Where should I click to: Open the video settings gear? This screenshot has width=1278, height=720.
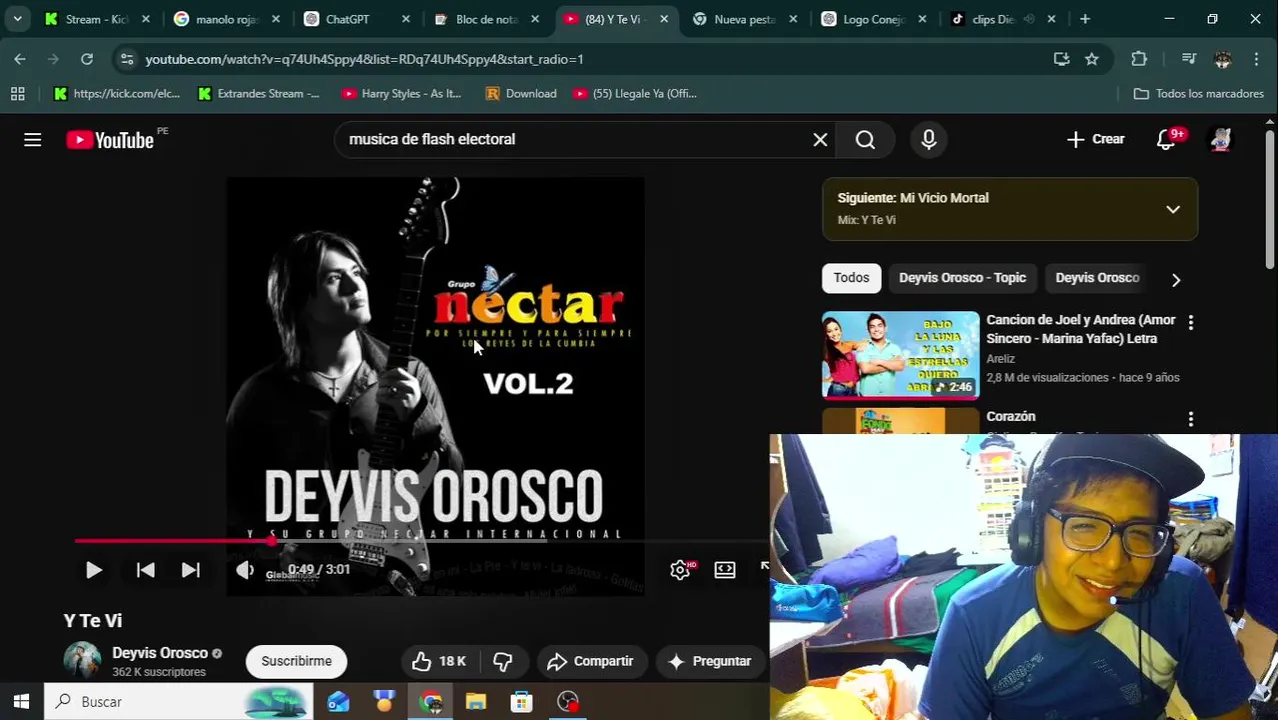[x=680, y=569]
